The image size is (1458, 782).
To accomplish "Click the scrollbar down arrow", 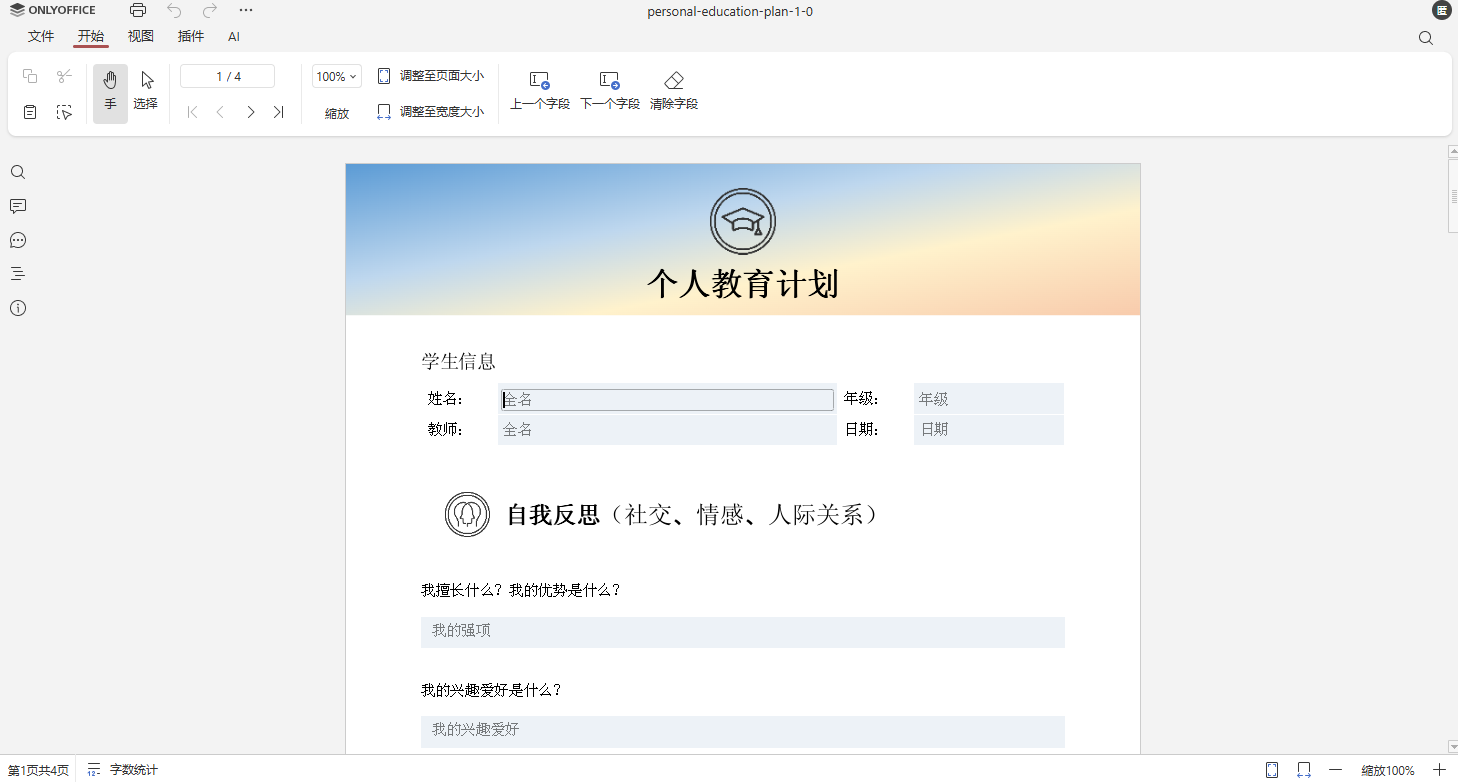I will 1453,747.
